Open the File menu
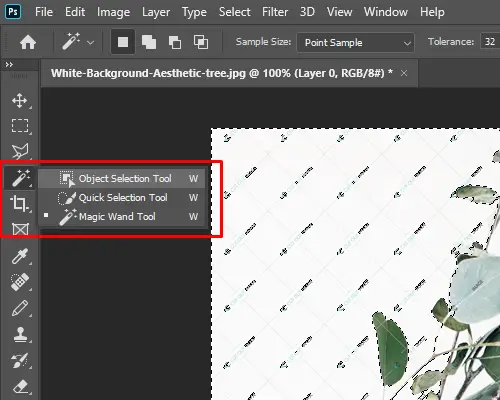Viewport: 500px width, 400px height. [44, 12]
